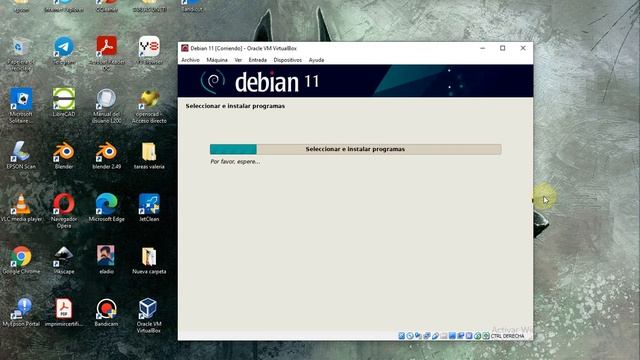Select the JetClean desktop shortcut
Image resolution: width=640 pixels, height=360 pixels.
click(149, 207)
